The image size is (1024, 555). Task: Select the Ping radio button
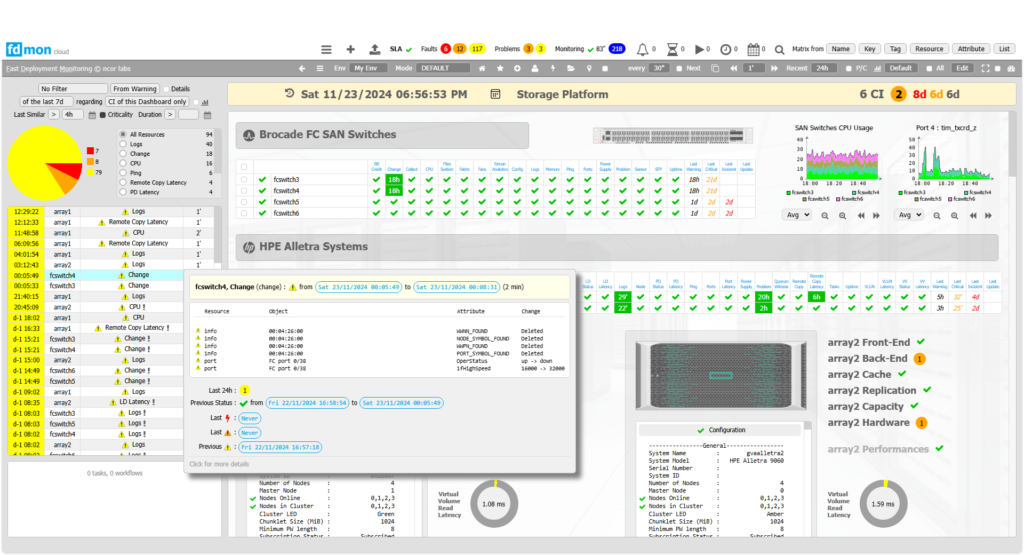pyautogui.click(x=123, y=173)
